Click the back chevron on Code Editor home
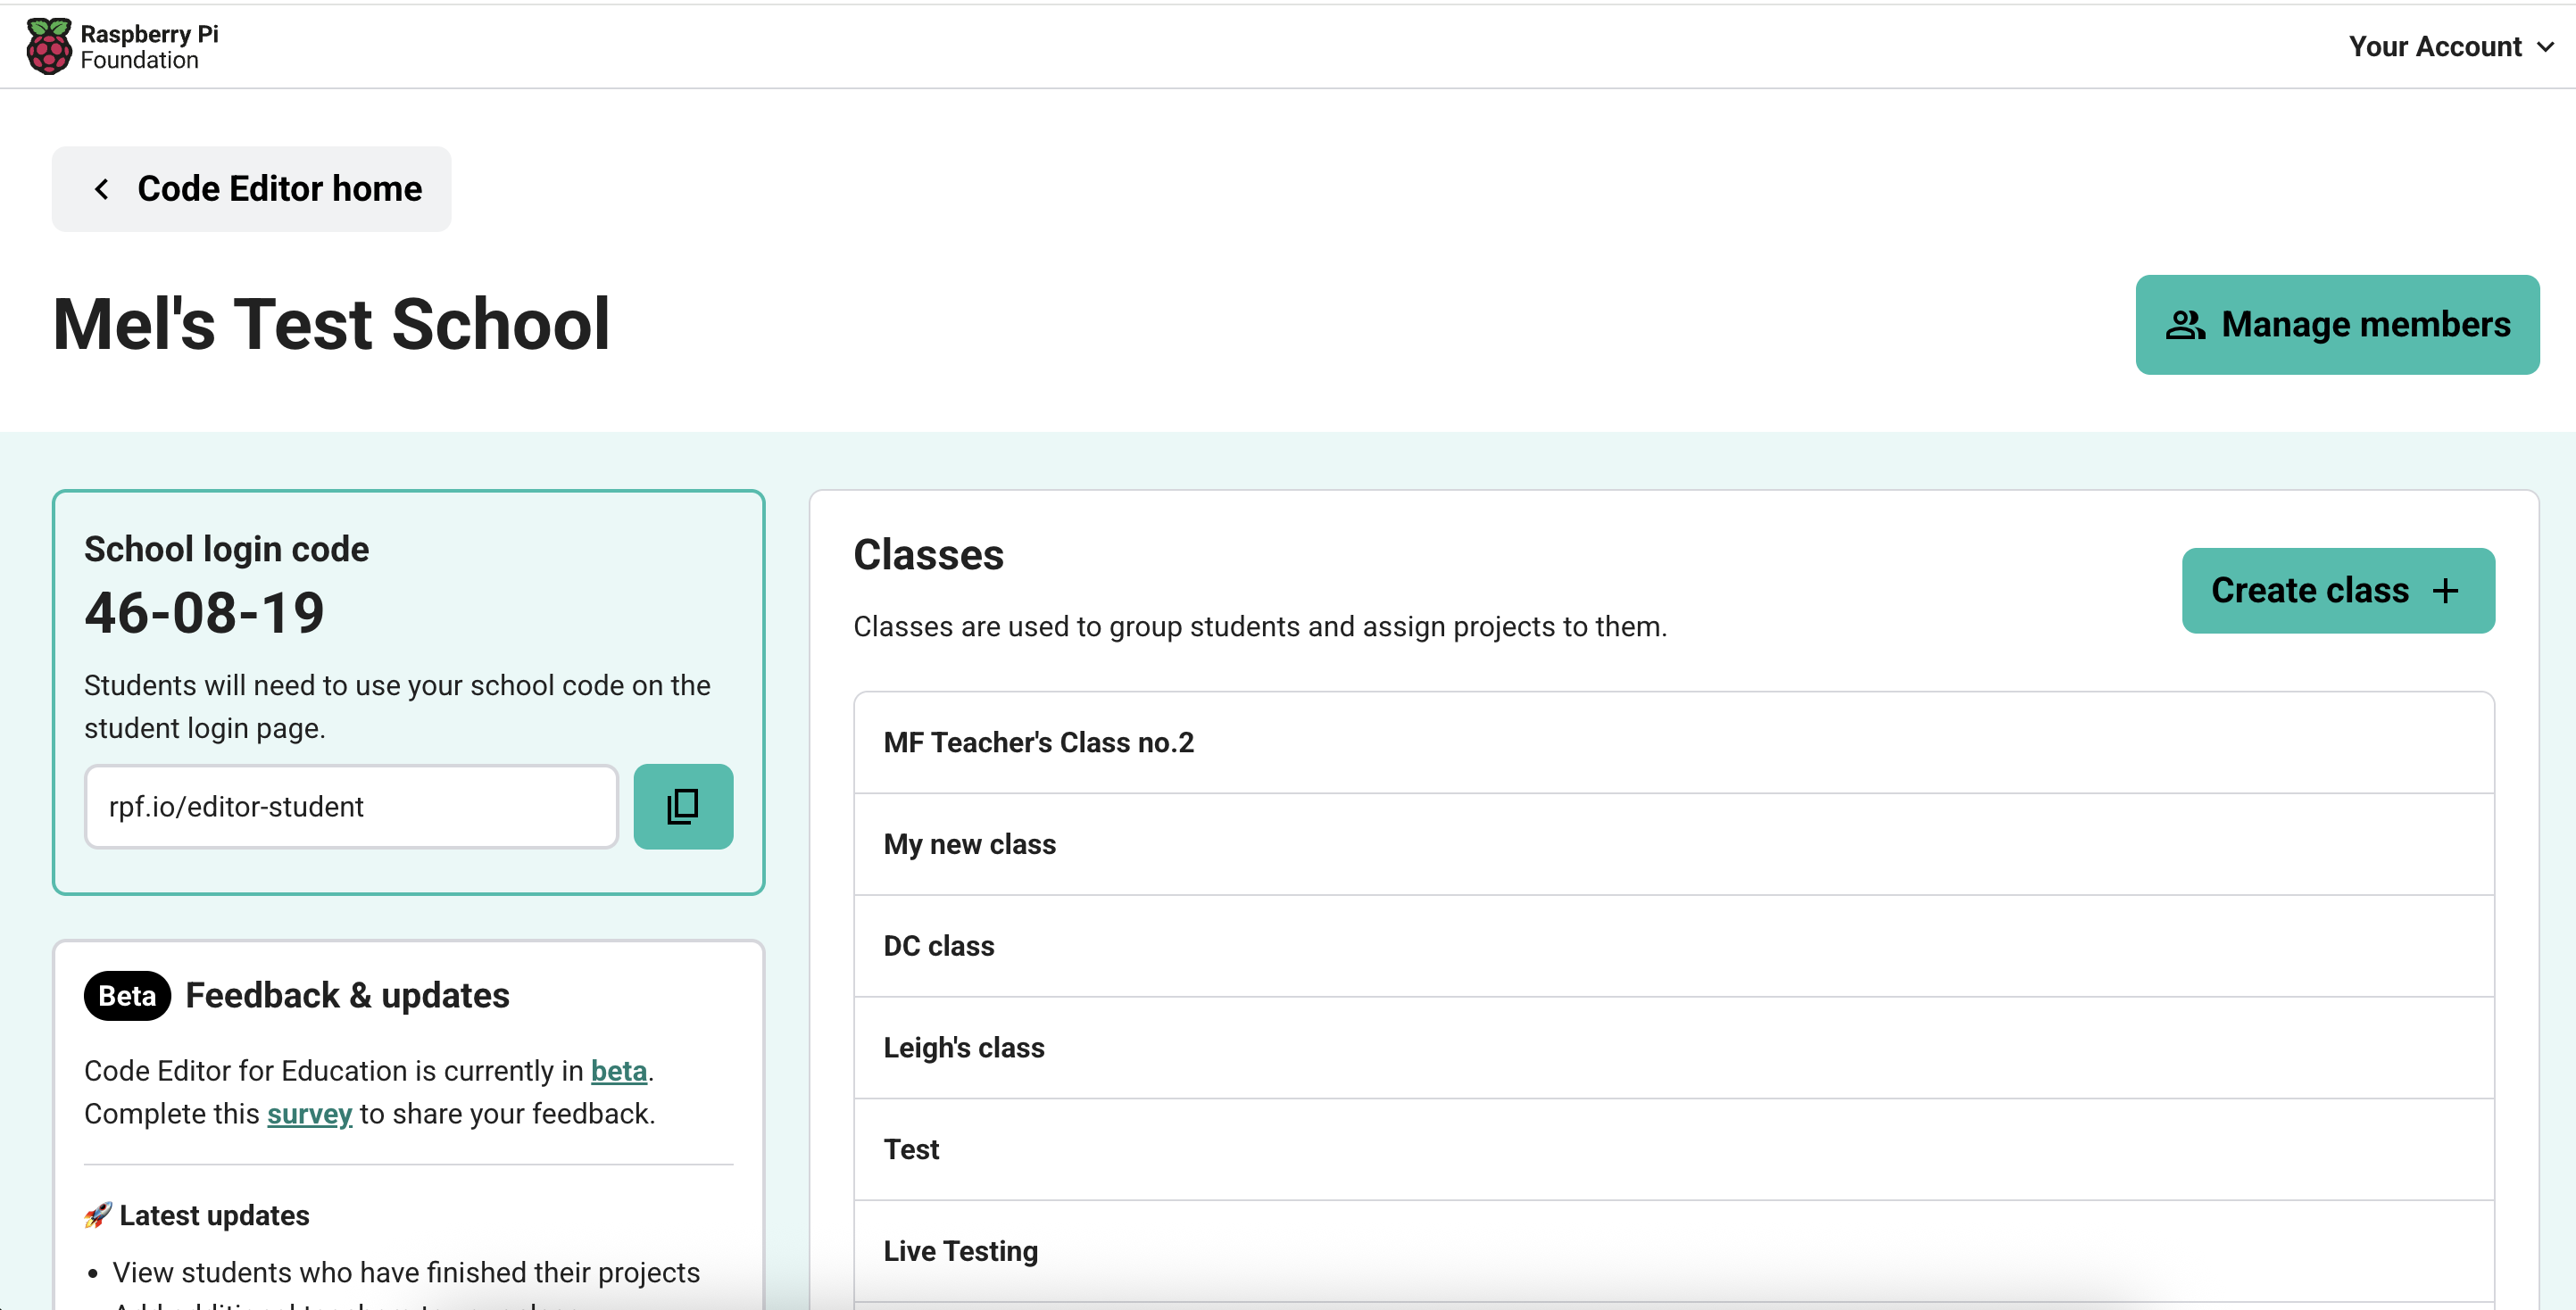Screen dimensions: 2576x1310 click(101, 188)
